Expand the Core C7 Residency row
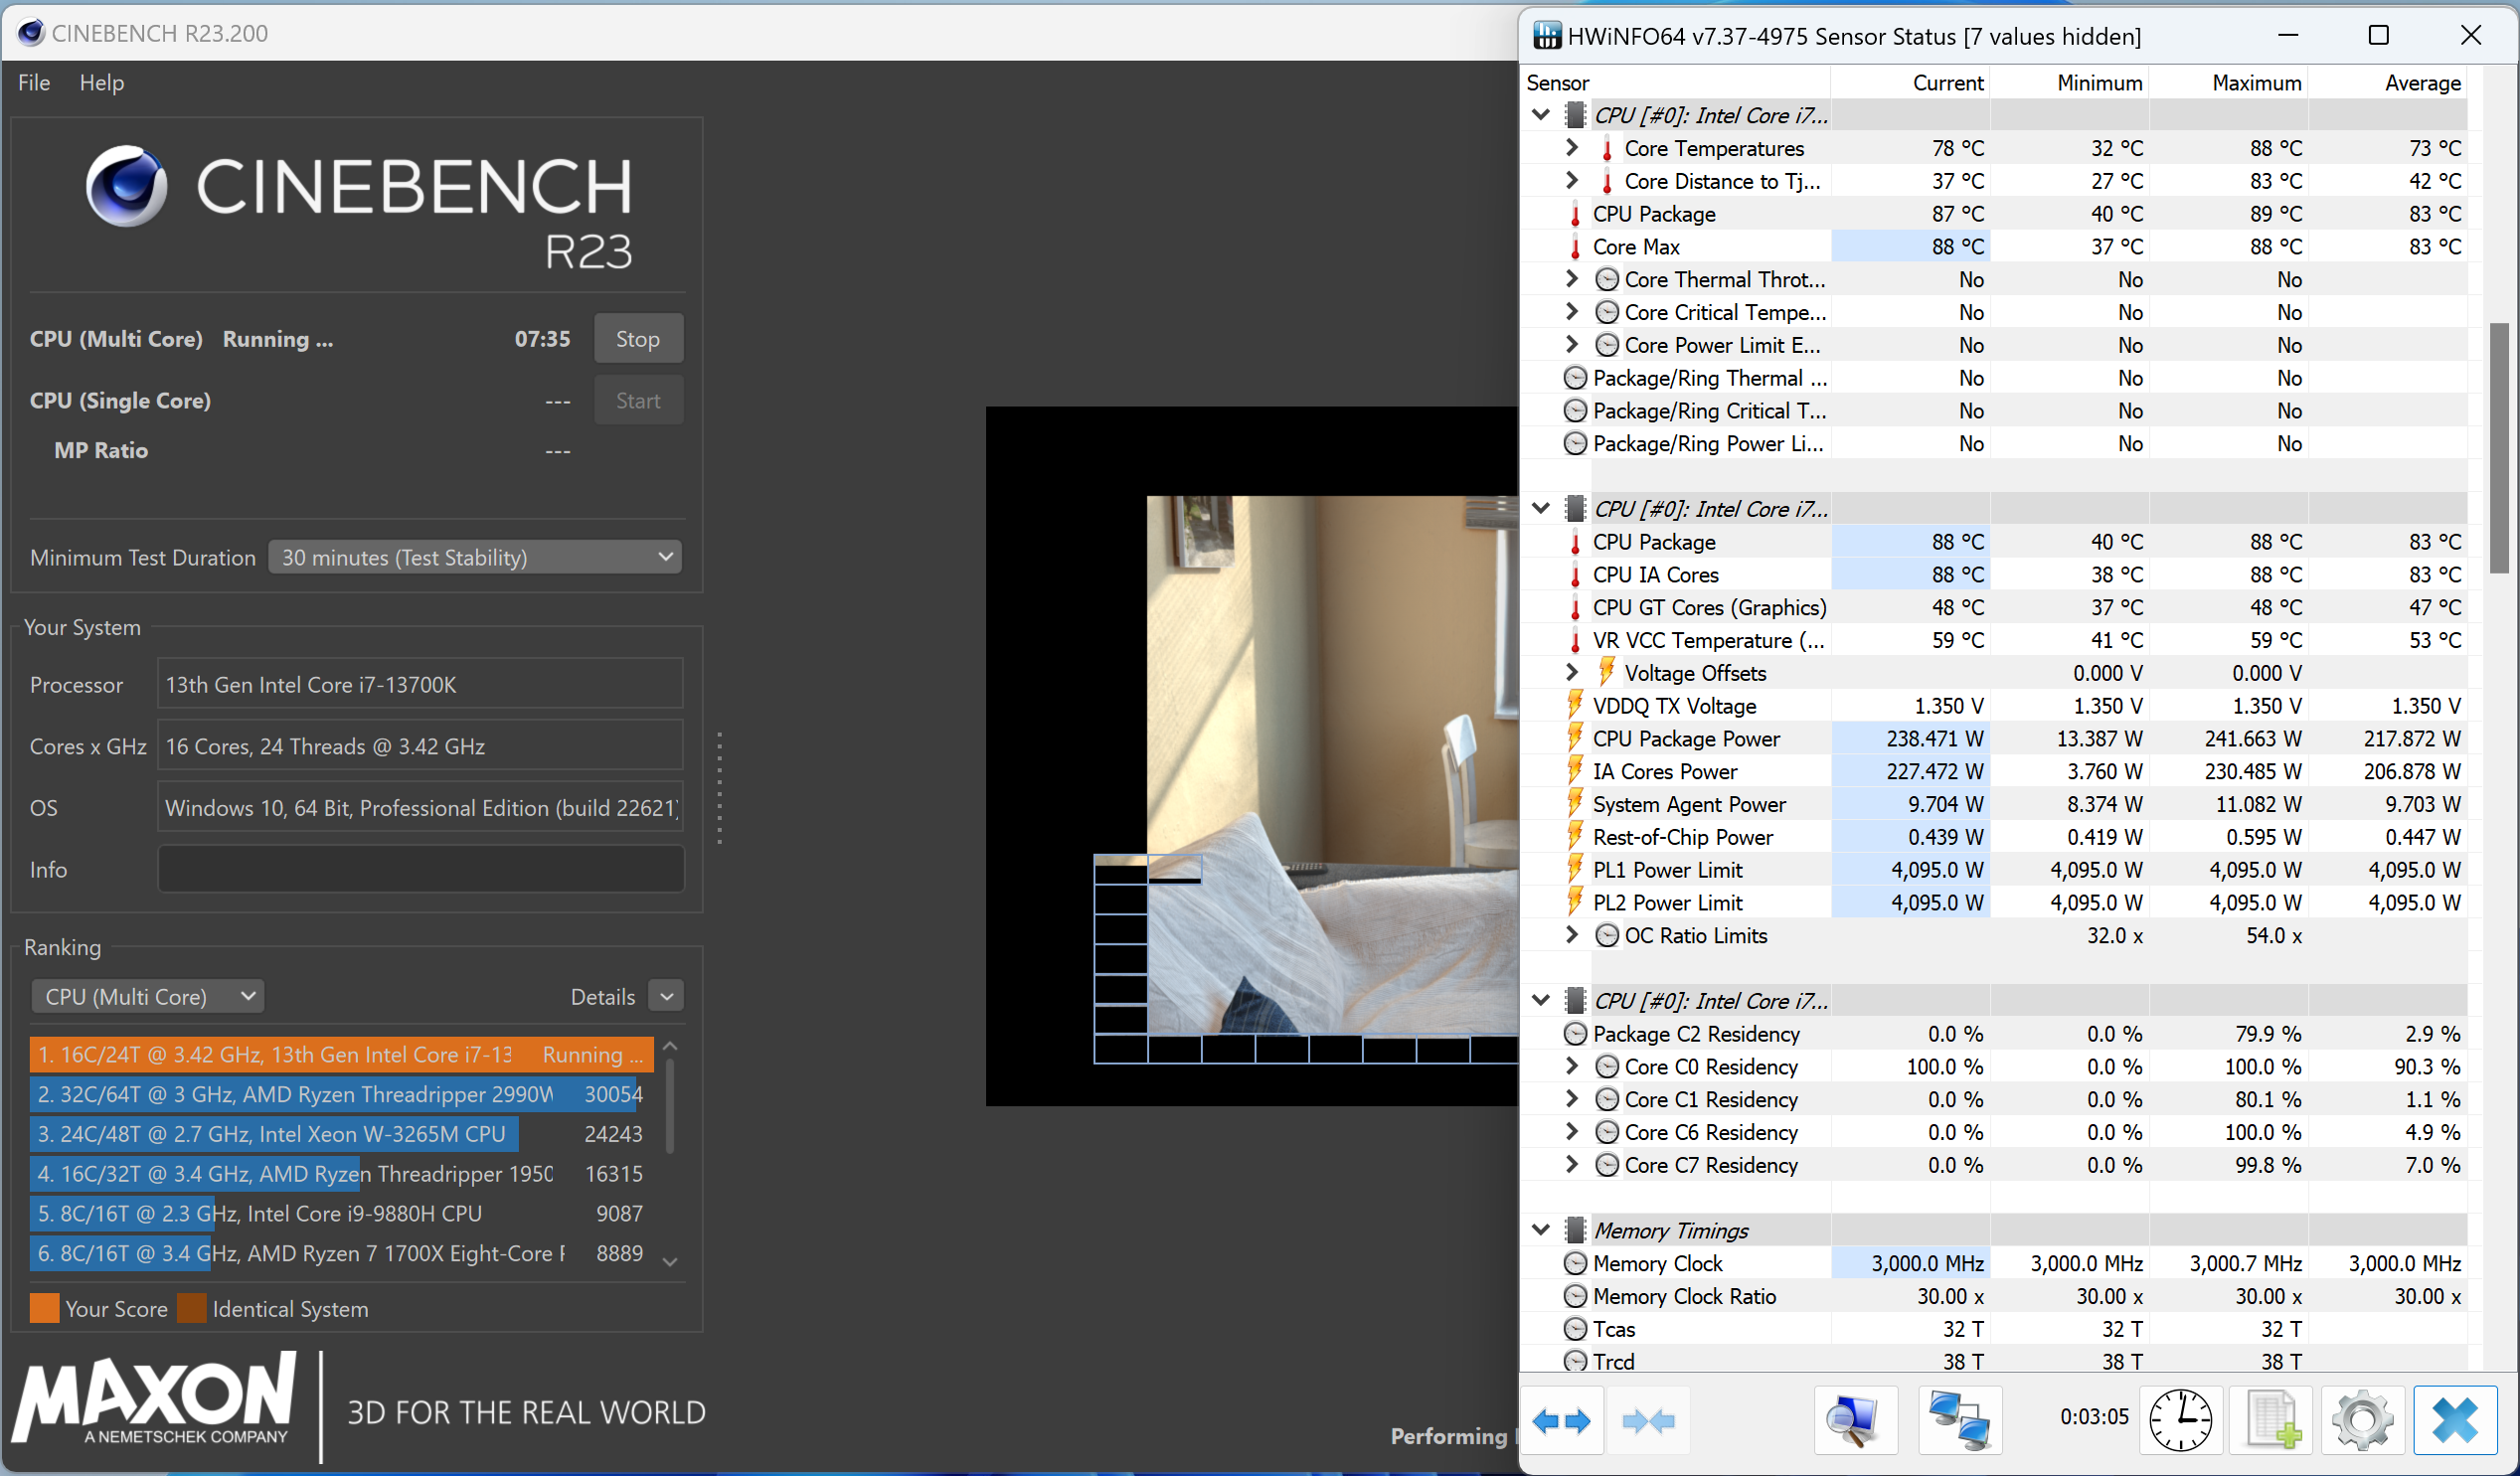This screenshot has height=1476, width=2520. [x=1572, y=1165]
